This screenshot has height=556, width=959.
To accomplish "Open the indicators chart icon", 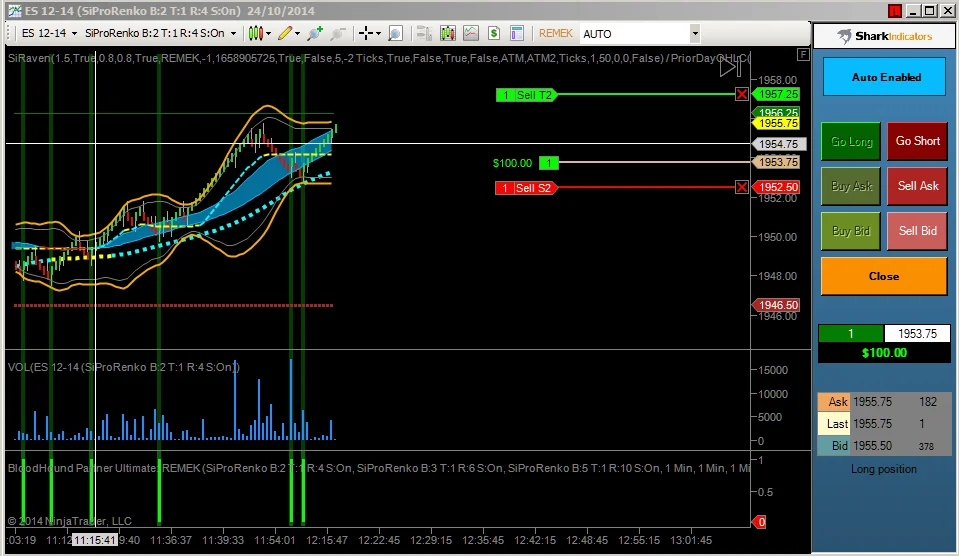I will [x=471, y=33].
